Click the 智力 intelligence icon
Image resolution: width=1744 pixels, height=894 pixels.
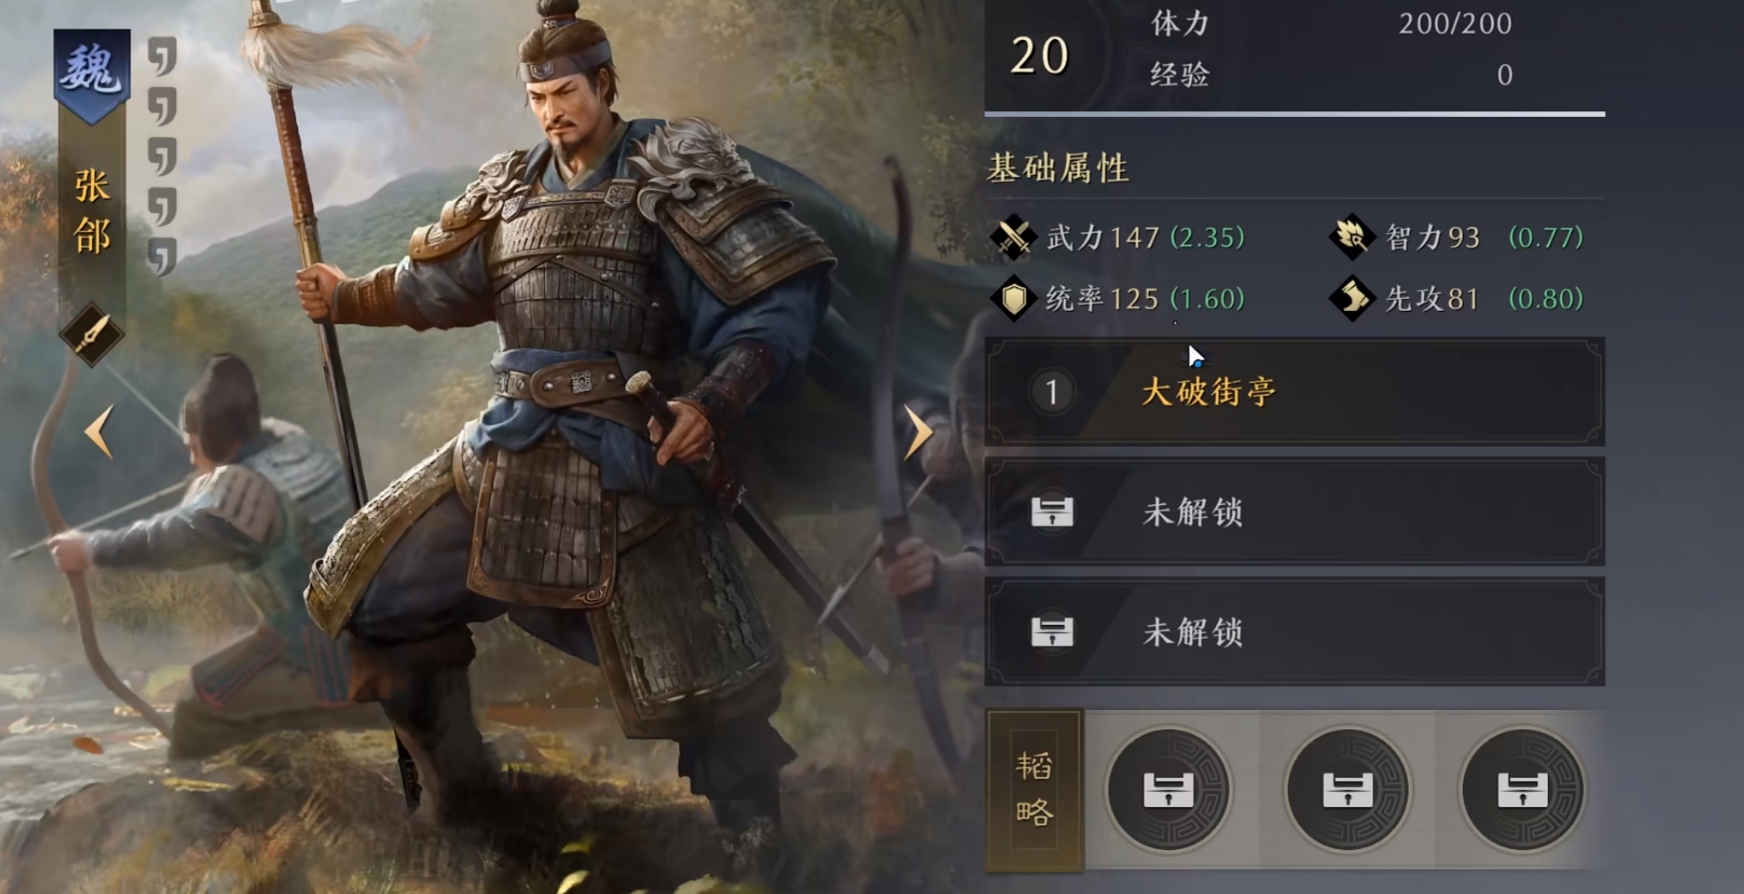[x=1351, y=237]
